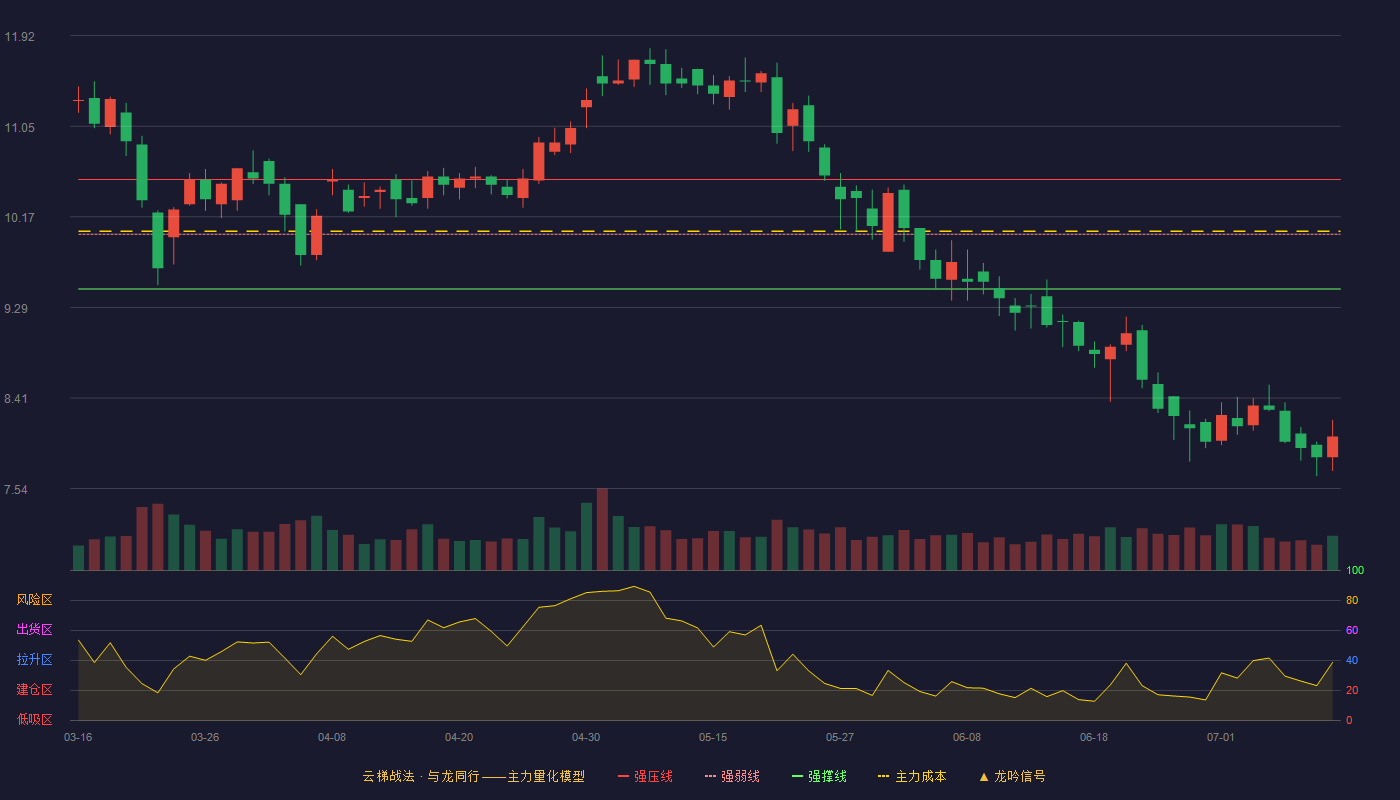Select the 低吸区 zone label

34,719
